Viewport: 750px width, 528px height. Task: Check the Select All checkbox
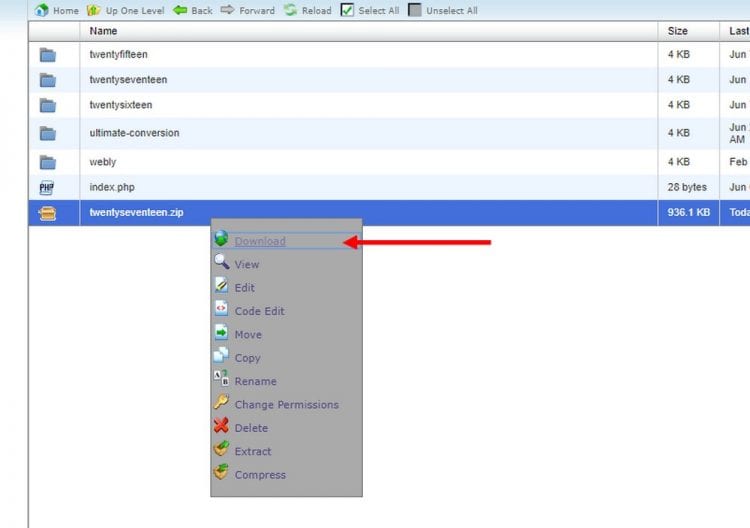pos(347,11)
